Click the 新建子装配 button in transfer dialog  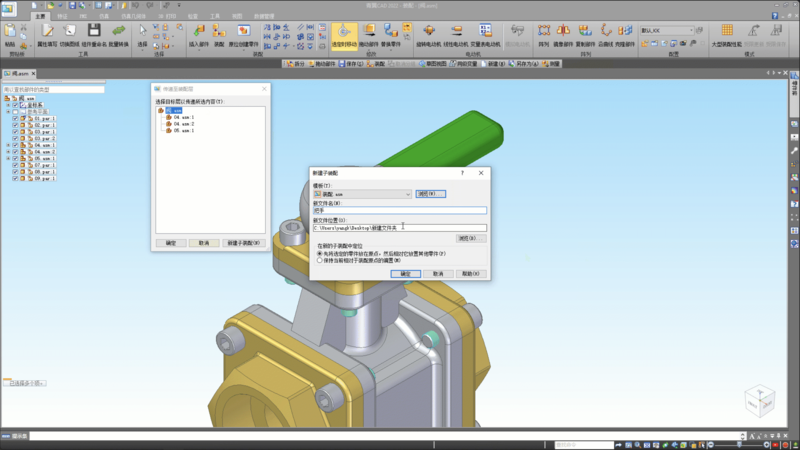[x=243, y=242]
